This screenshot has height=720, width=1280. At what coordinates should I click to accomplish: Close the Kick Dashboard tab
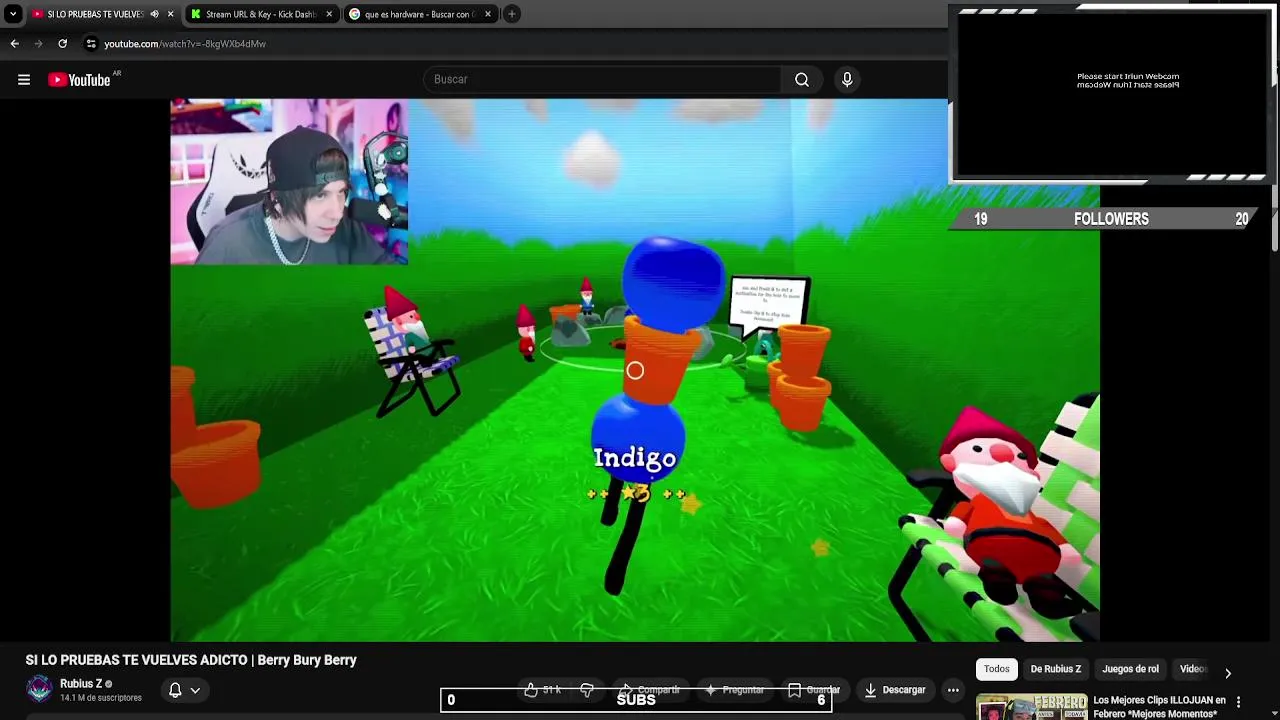pos(329,14)
